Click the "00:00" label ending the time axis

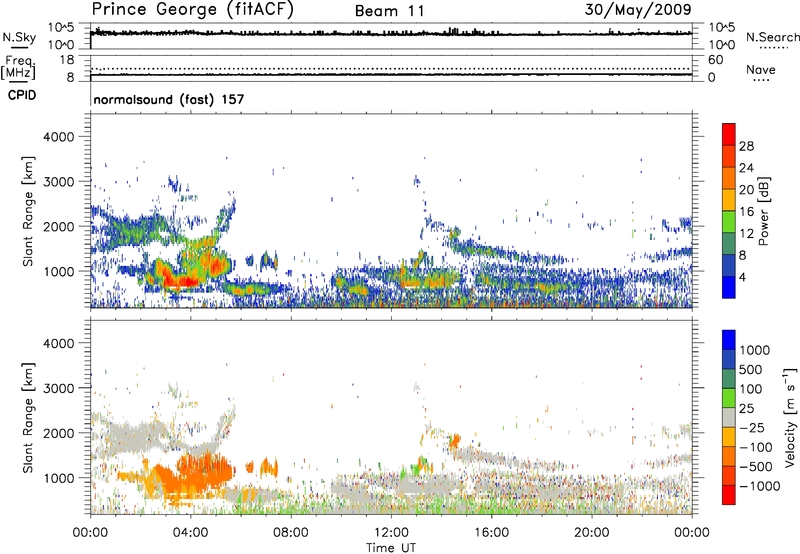[x=692, y=533]
